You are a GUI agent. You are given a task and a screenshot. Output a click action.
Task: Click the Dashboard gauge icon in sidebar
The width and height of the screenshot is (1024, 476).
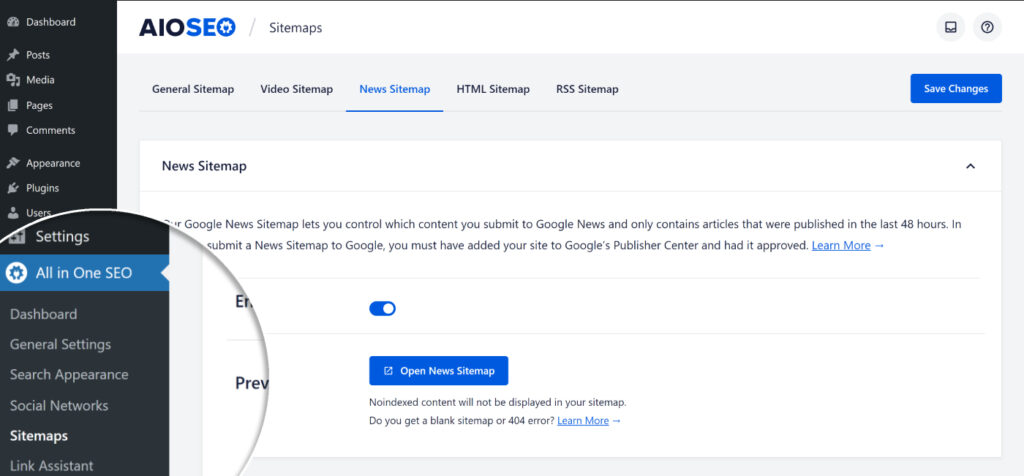click(x=12, y=22)
